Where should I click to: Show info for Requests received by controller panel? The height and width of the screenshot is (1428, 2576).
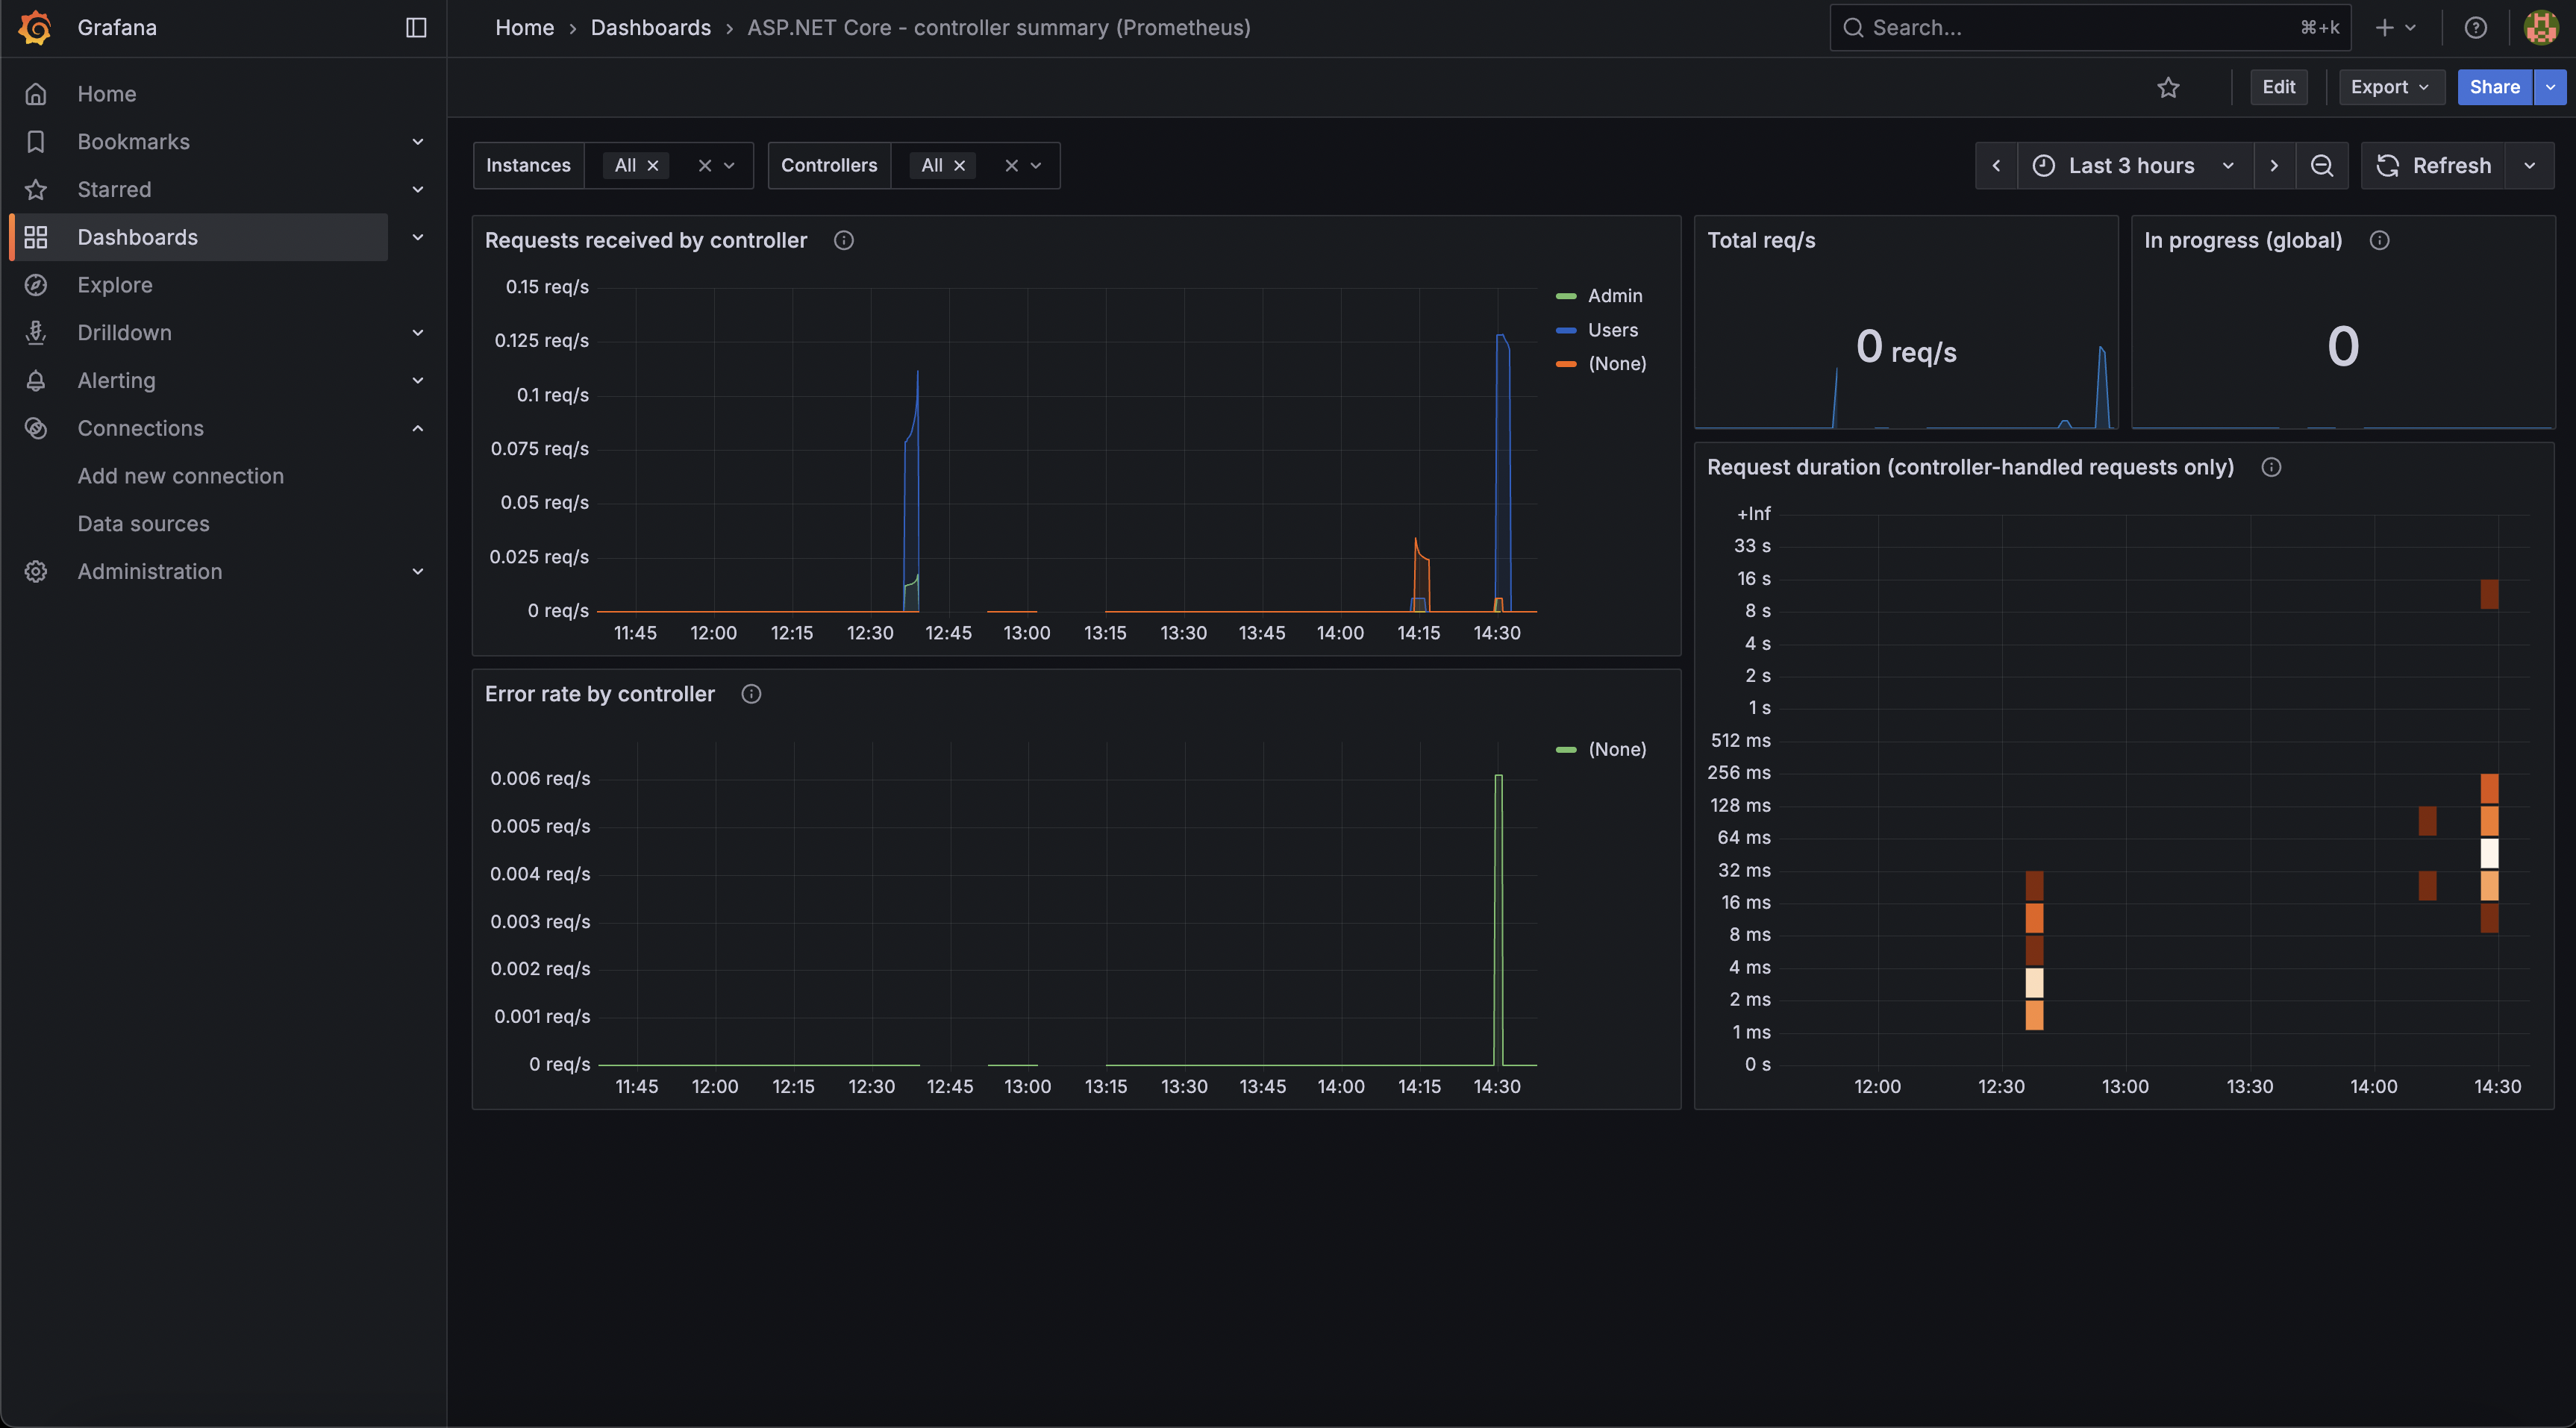[843, 240]
